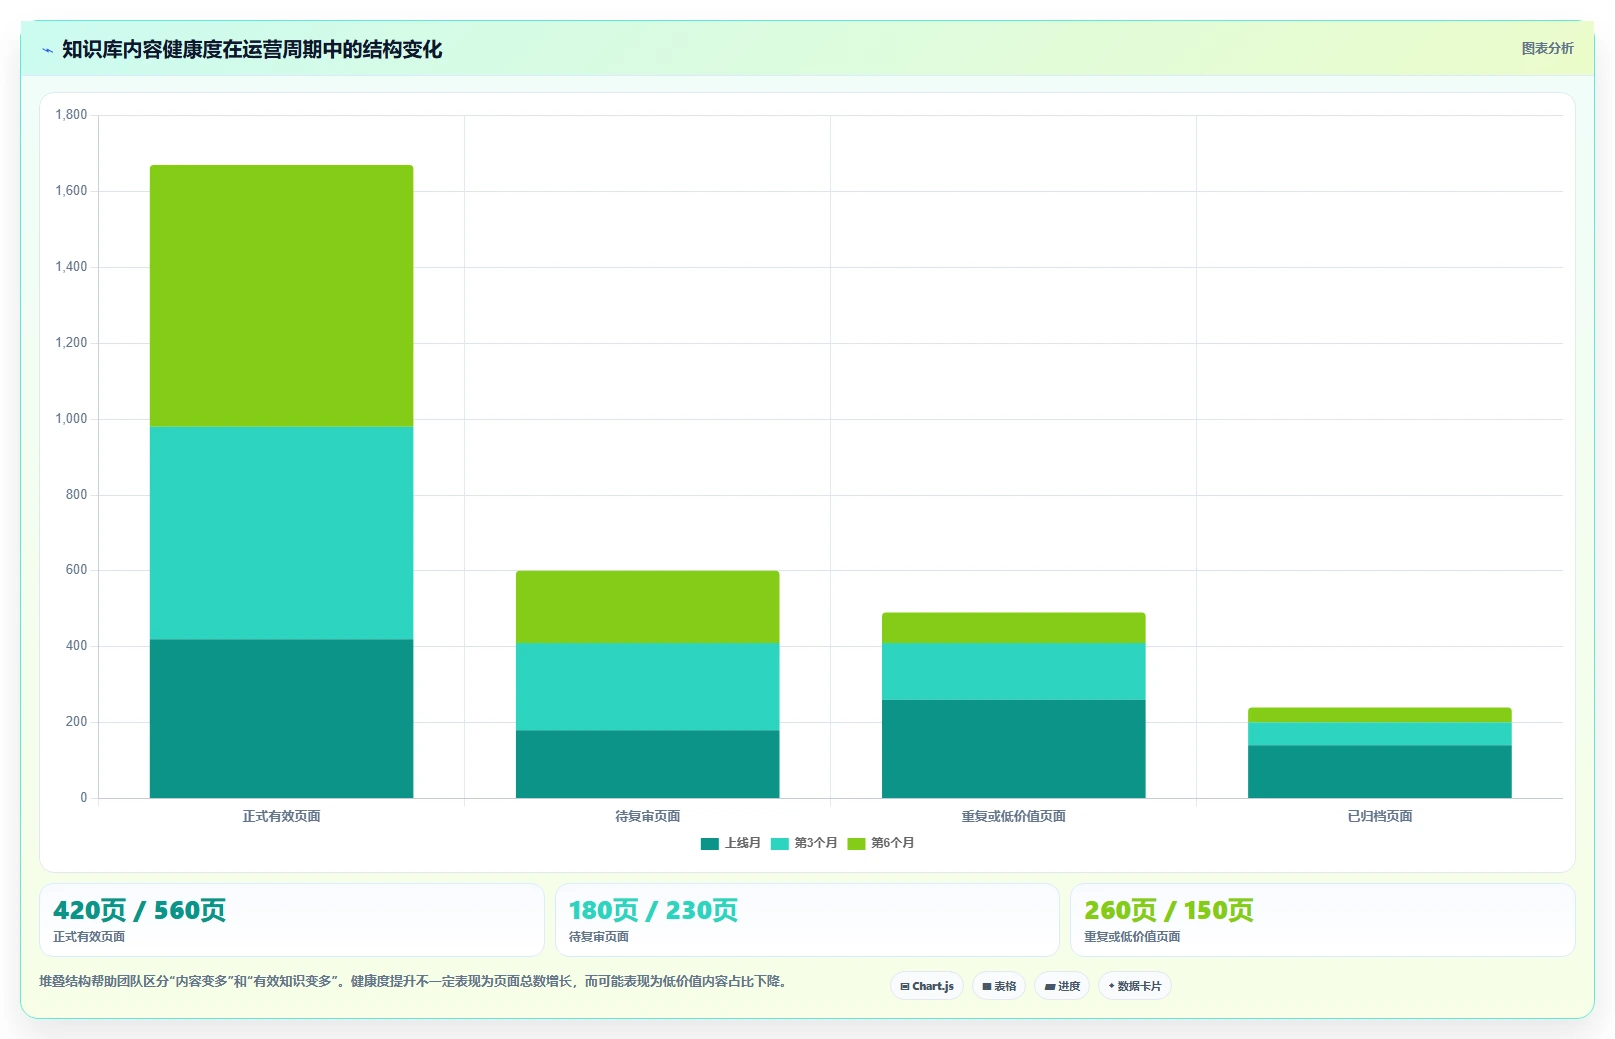This screenshot has width=1615, height=1039.
Task: Click the 数据卡片 tag in the footer
Action: 1135,986
